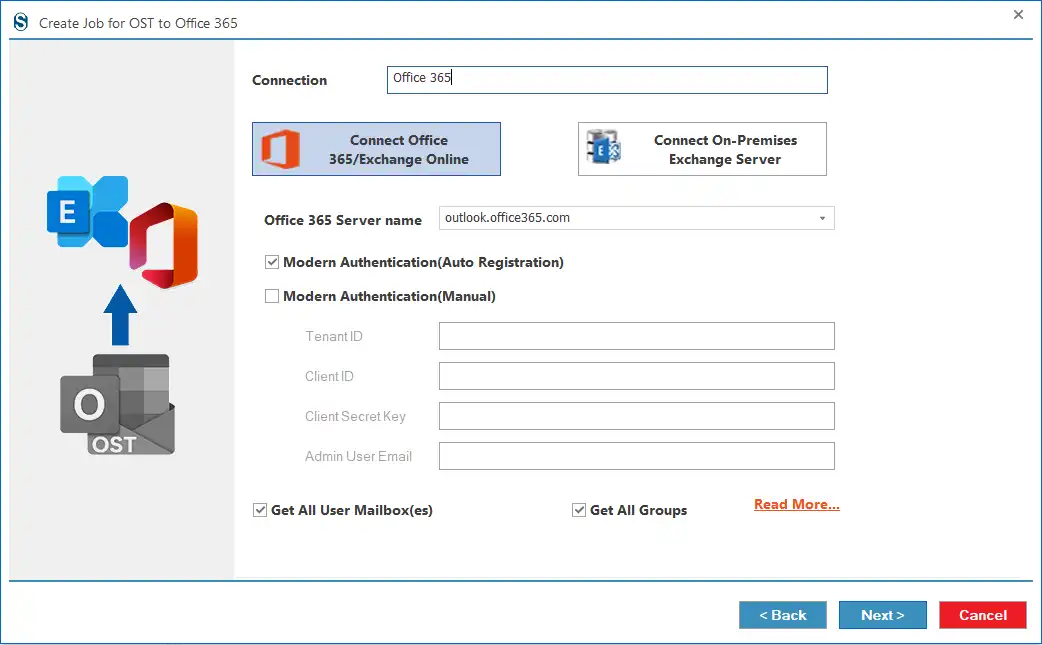Screen dimensions: 1042x645
Task: Click the Client Secret Key label
Action: tap(356, 416)
